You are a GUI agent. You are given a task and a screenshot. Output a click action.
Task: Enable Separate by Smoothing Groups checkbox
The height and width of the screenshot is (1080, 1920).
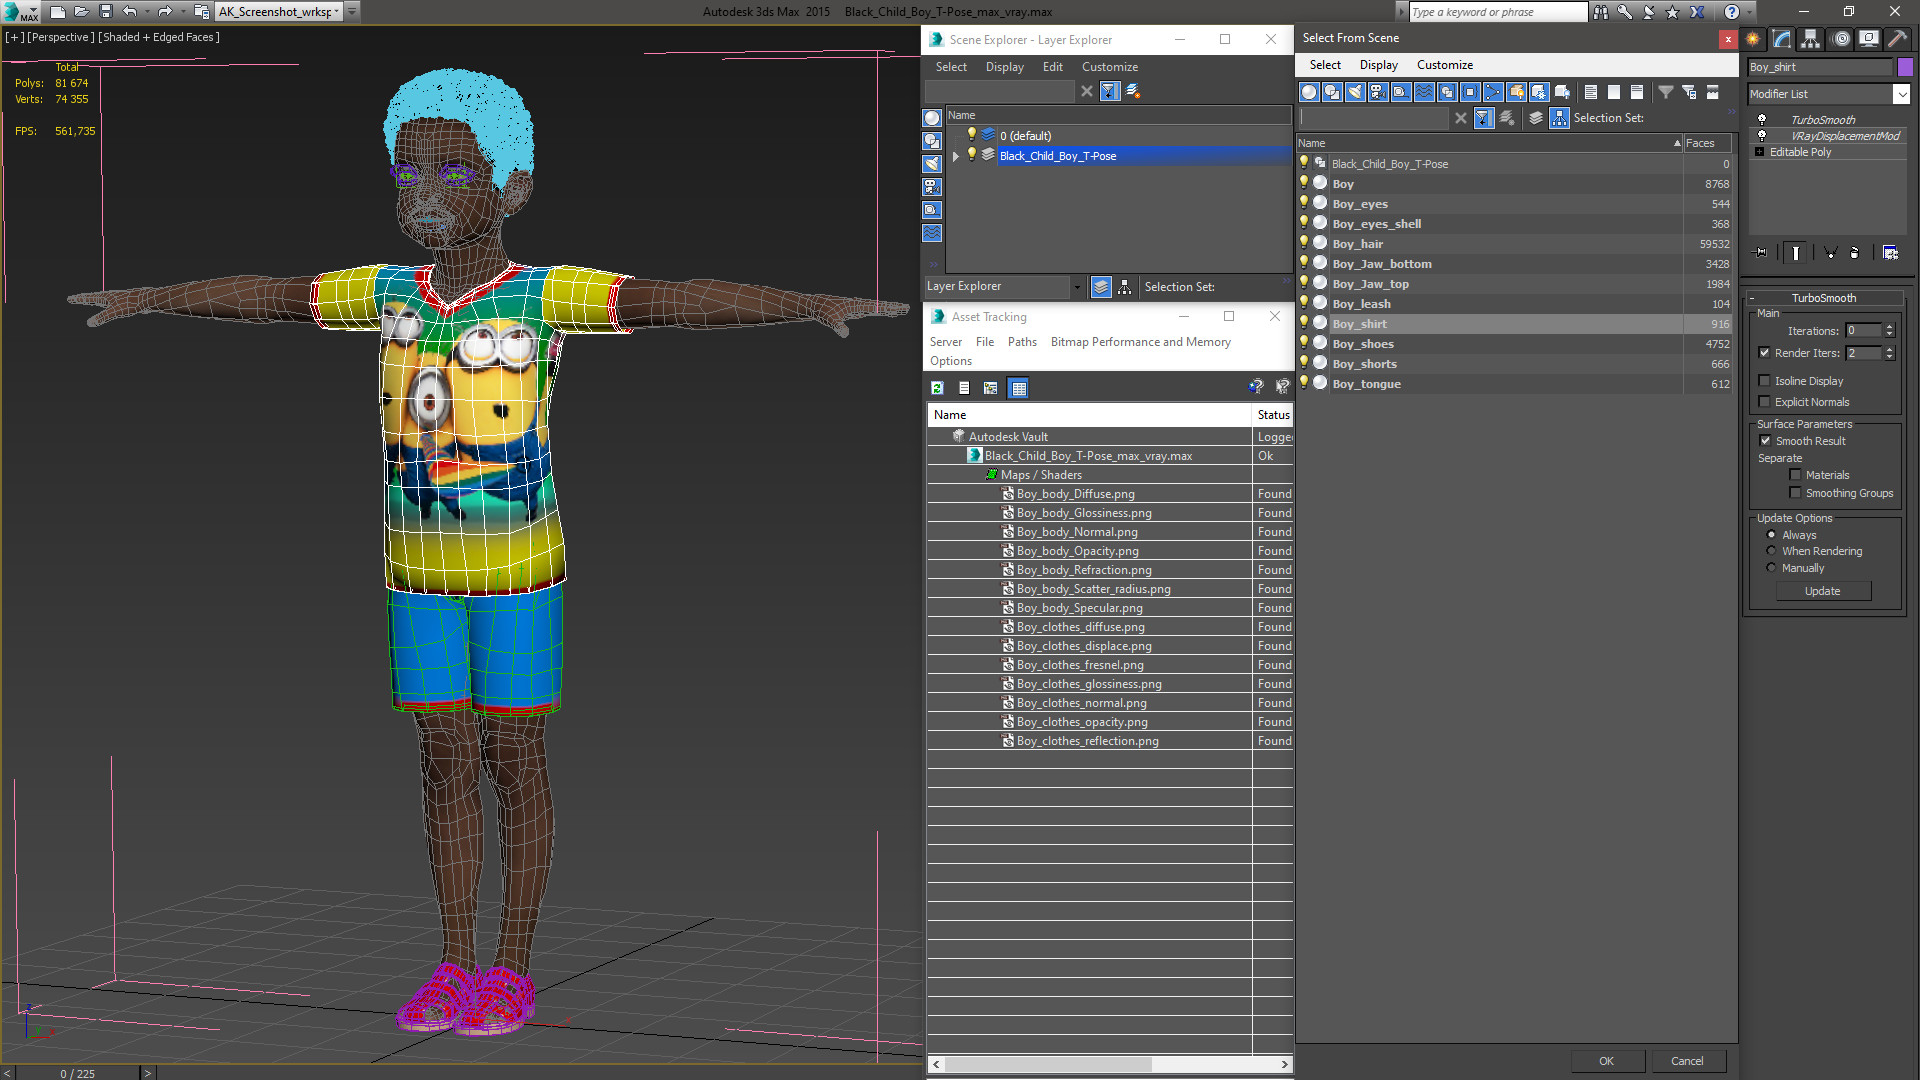[1795, 493]
